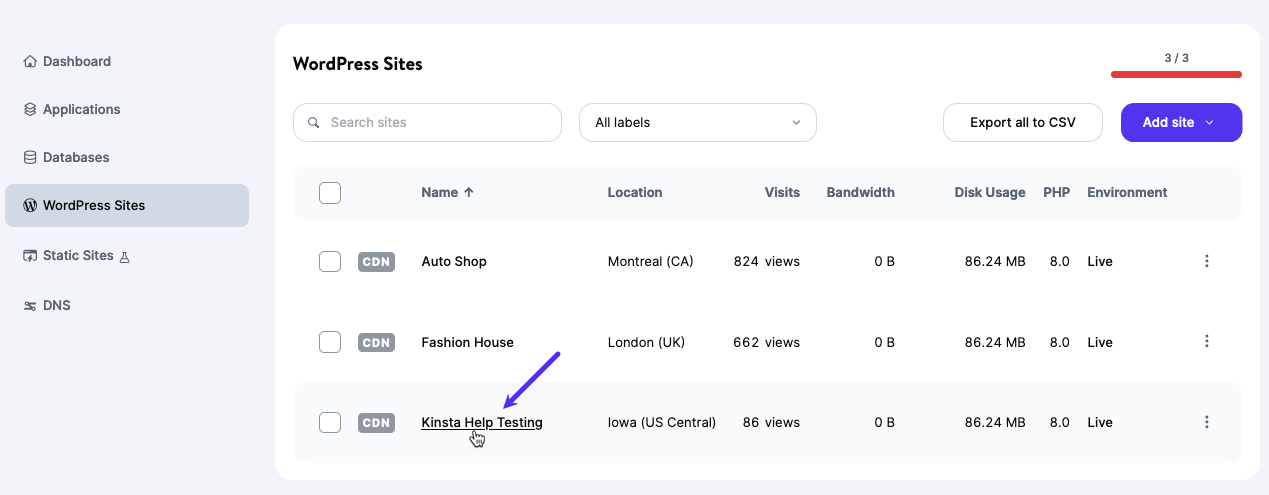Check the Kinsta Help Testing row checkbox
The height and width of the screenshot is (495, 1269).
click(x=330, y=423)
